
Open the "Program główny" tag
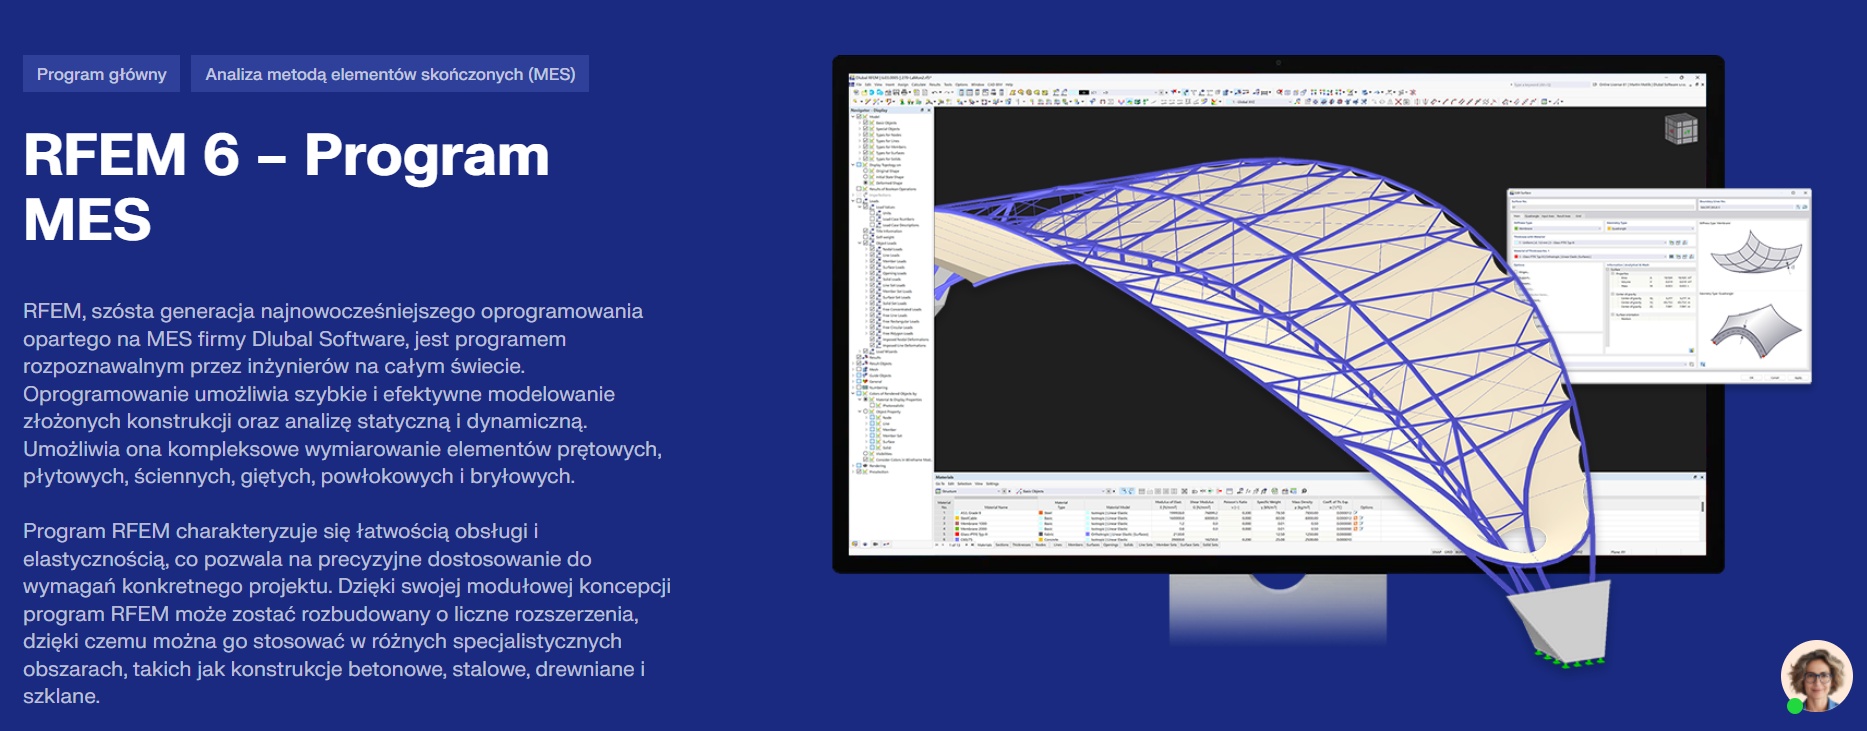[x=101, y=74]
